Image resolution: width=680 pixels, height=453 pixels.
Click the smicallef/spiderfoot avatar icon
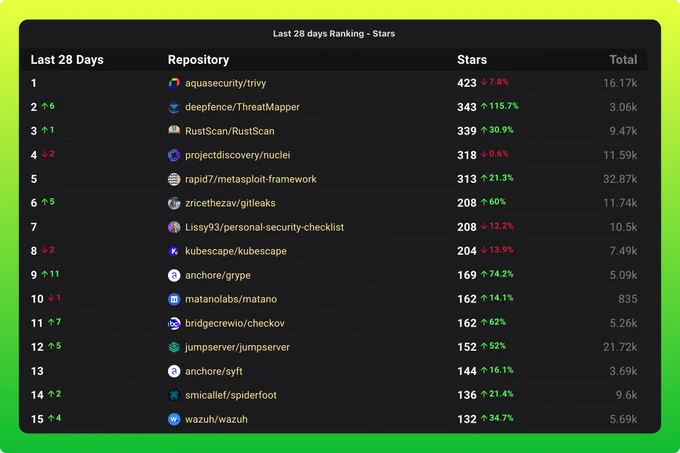point(174,395)
